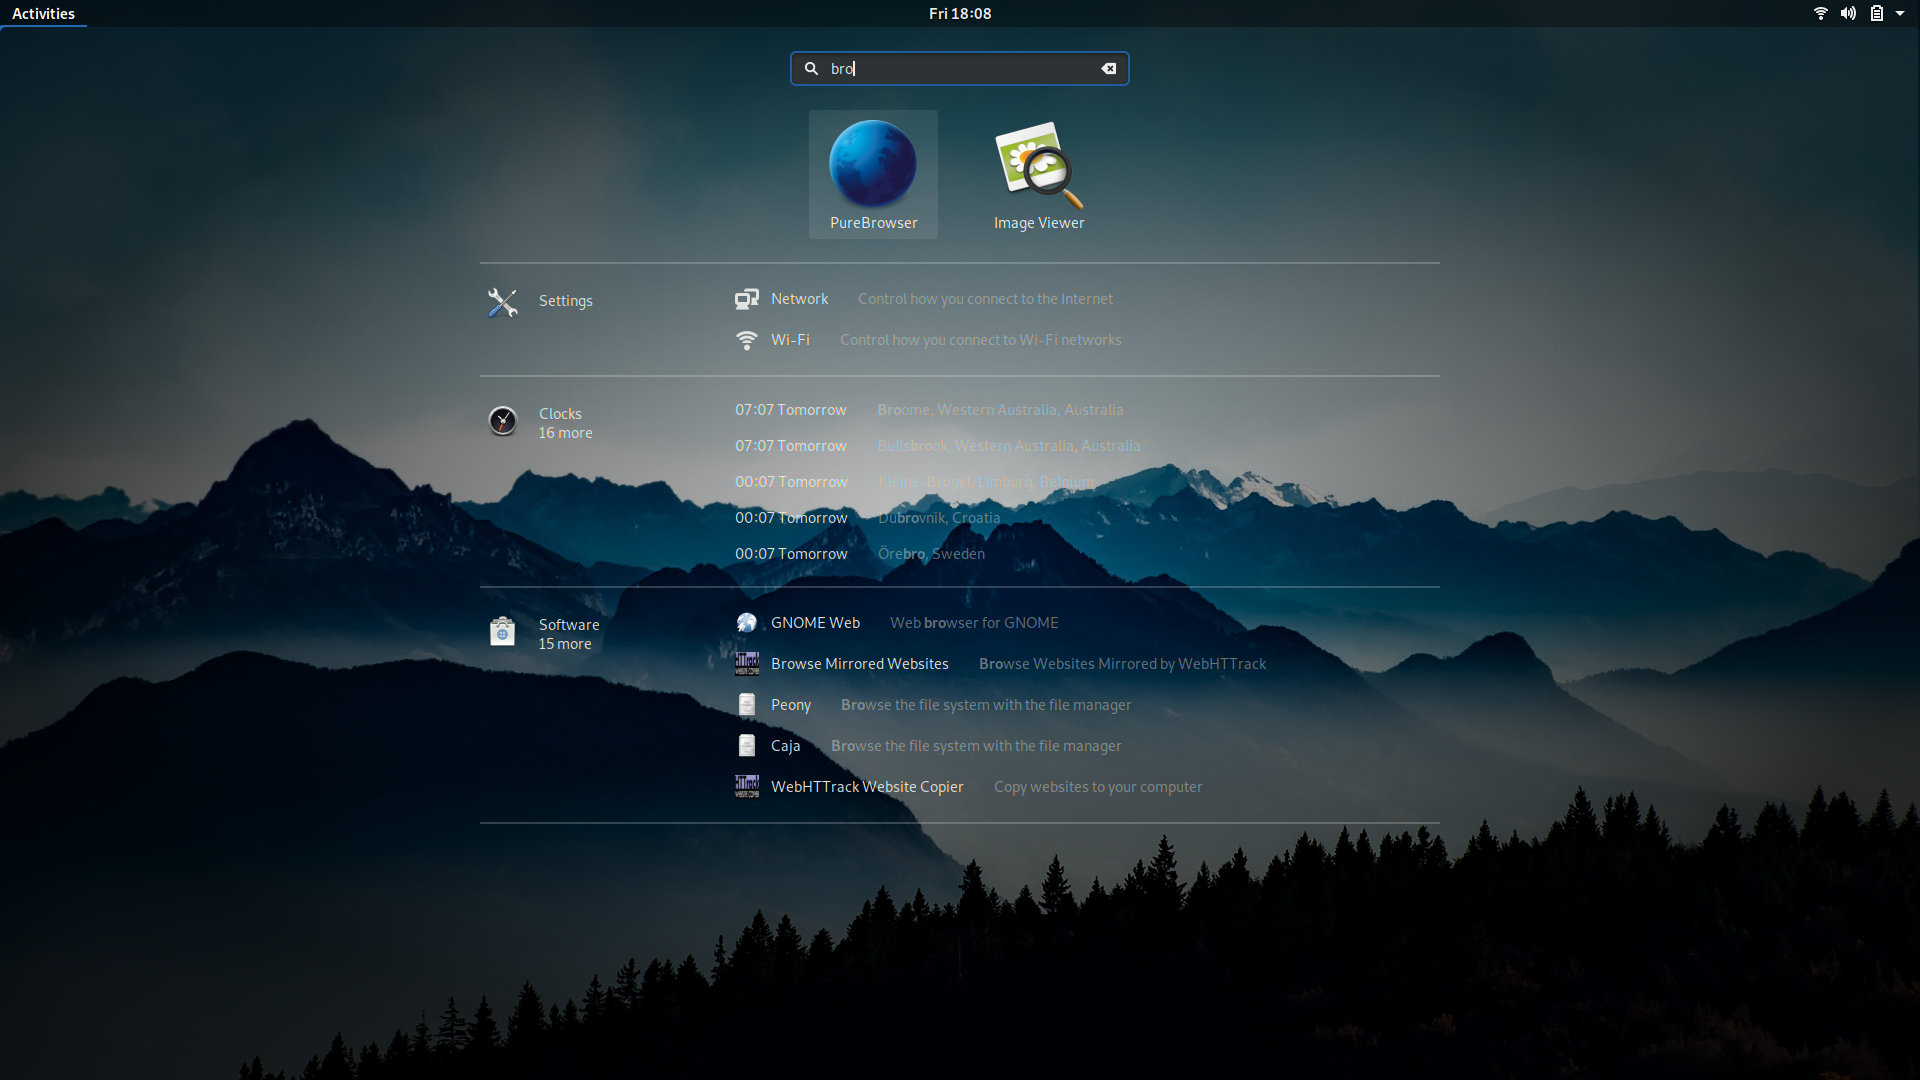Show the 16 more Clocks results

pos(565,433)
